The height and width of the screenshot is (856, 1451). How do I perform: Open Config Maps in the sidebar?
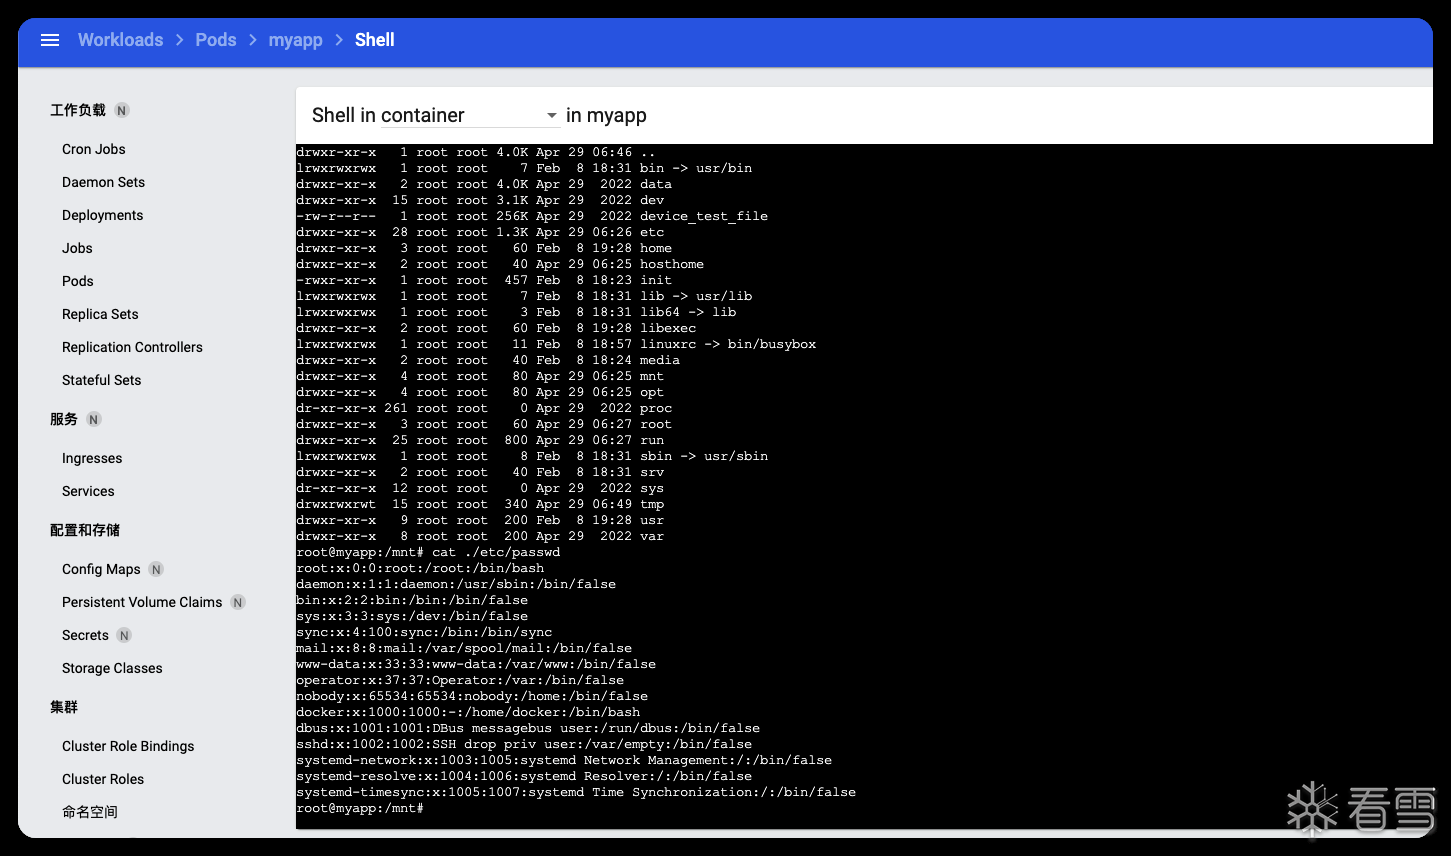tap(101, 569)
